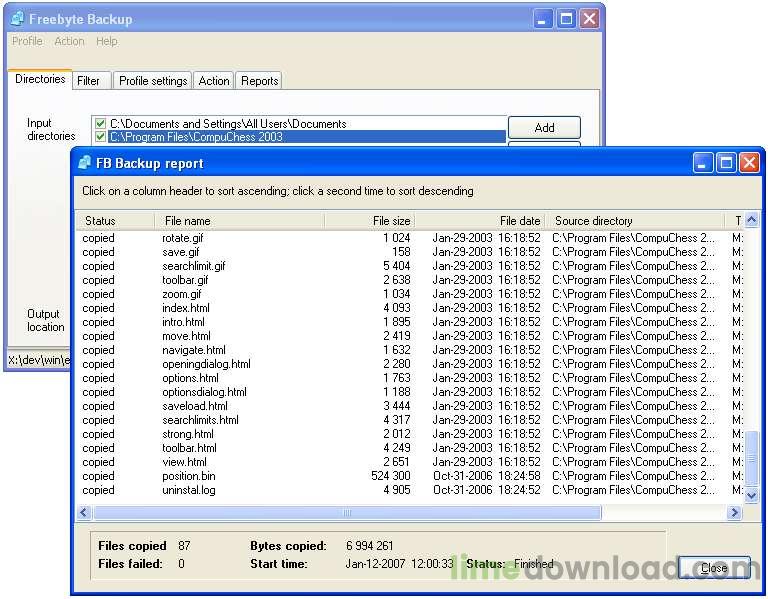Image resolution: width=768 pixels, height=599 pixels.
Task: Open the Action tab
Action: tap(214, 81)
